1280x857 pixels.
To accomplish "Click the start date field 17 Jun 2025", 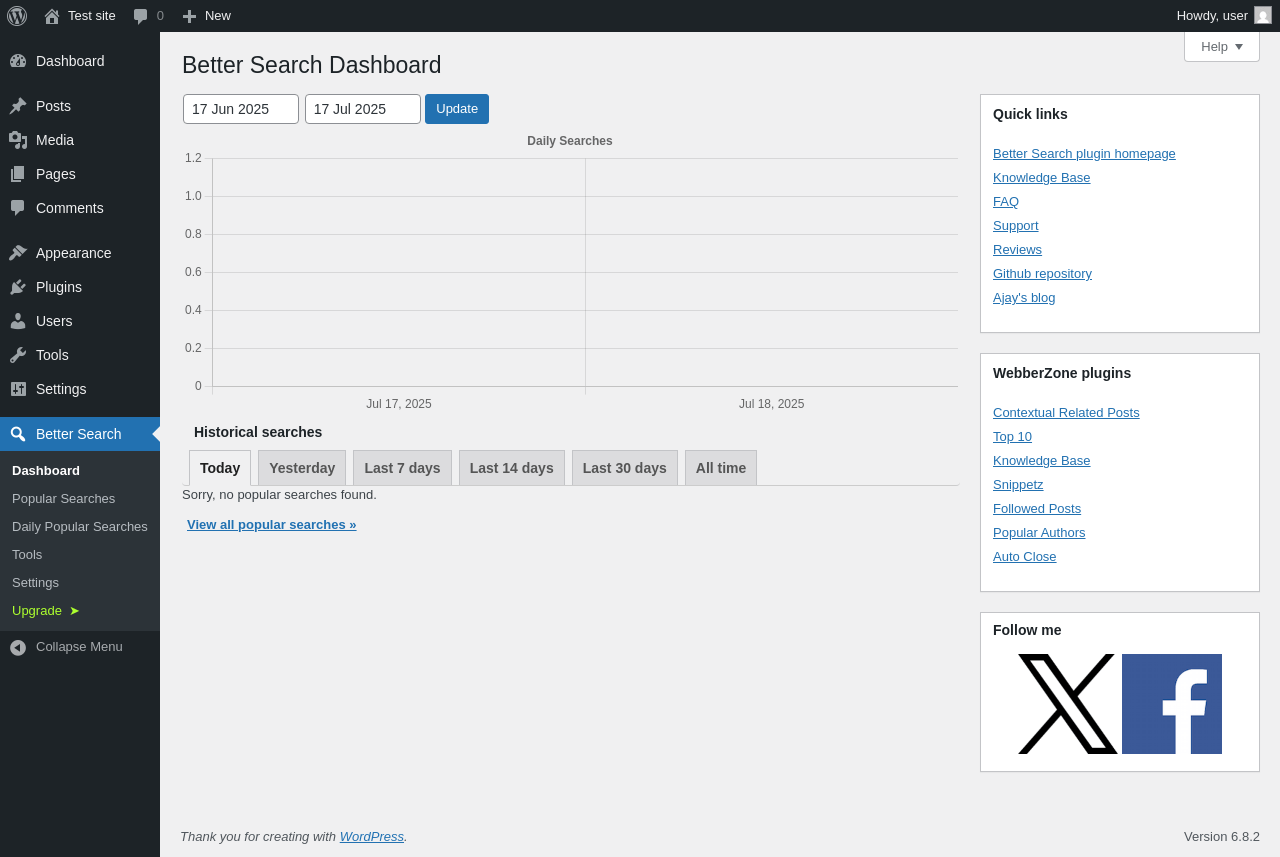I will tap(241, 109).
